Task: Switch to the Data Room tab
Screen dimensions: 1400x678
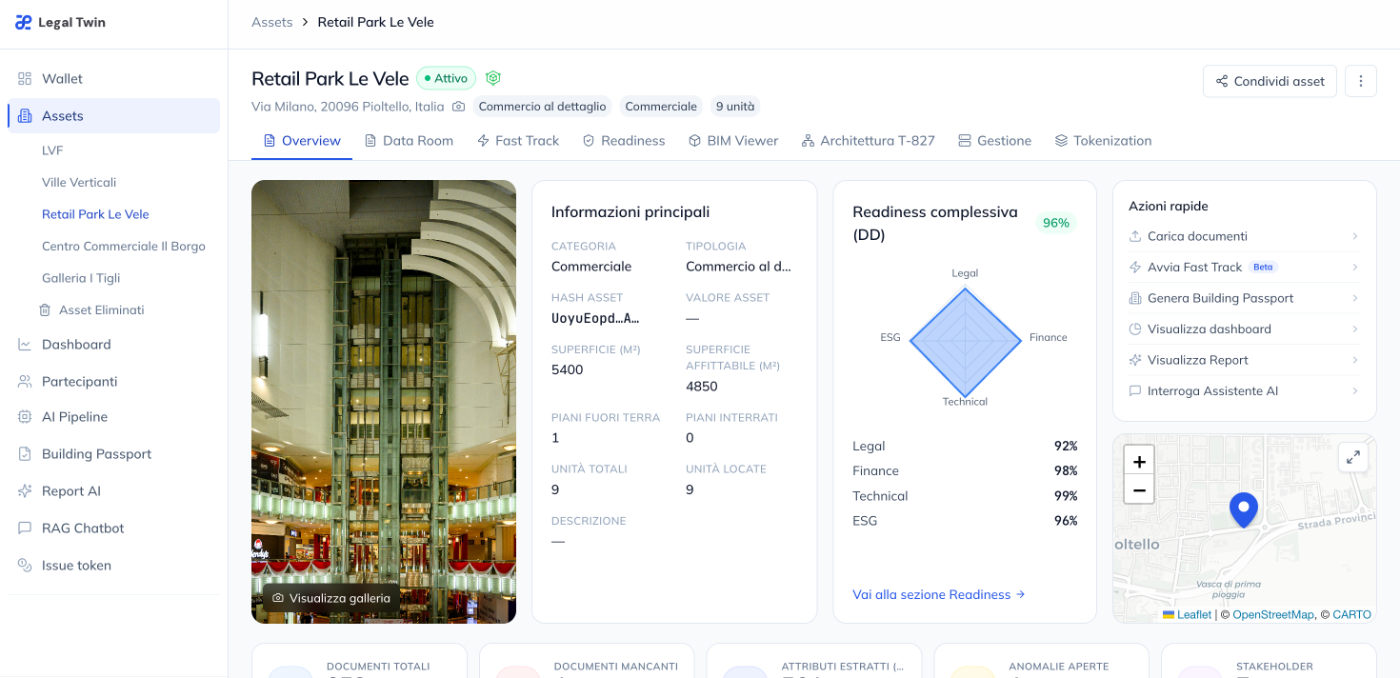Action: pyautogui.click(x=408, y=141)
